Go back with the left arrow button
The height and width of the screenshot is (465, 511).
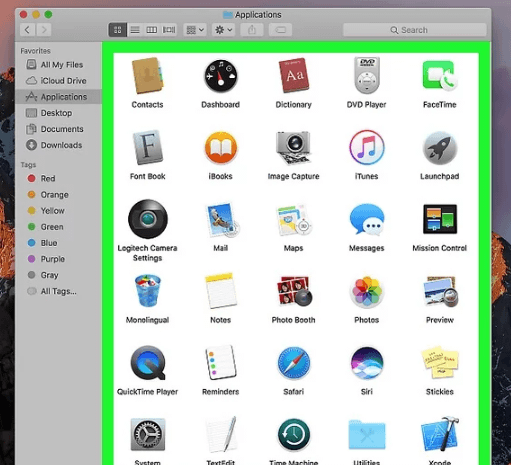tap(28, 30)
